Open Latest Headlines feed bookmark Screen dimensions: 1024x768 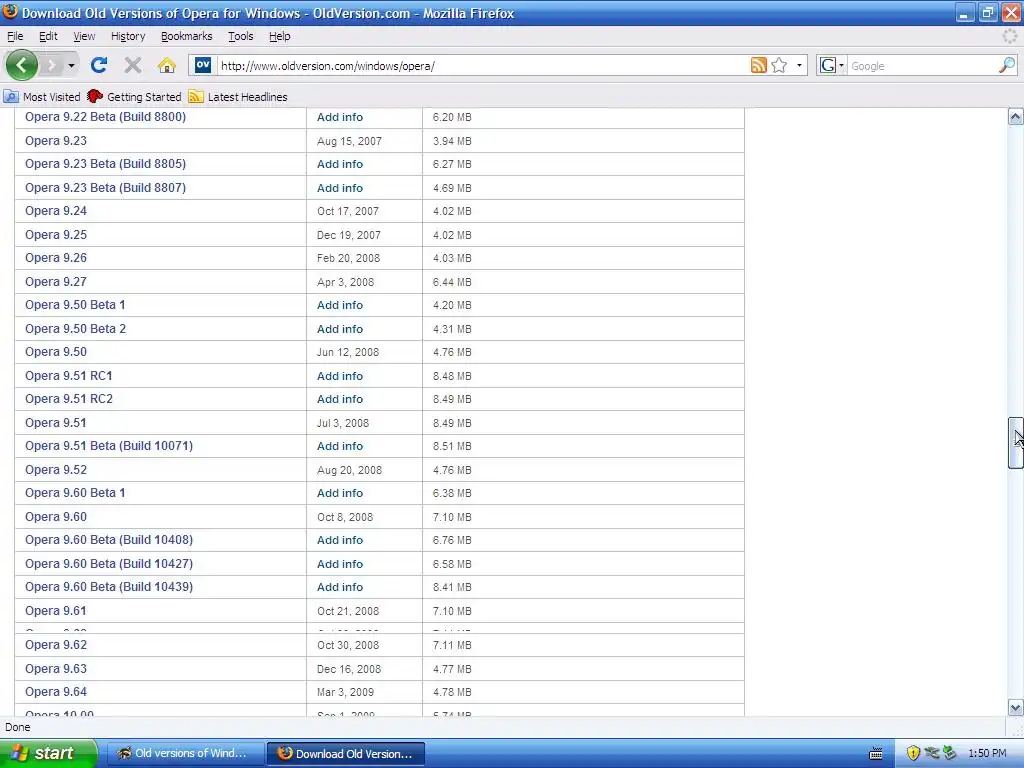[x=238, y=97]
